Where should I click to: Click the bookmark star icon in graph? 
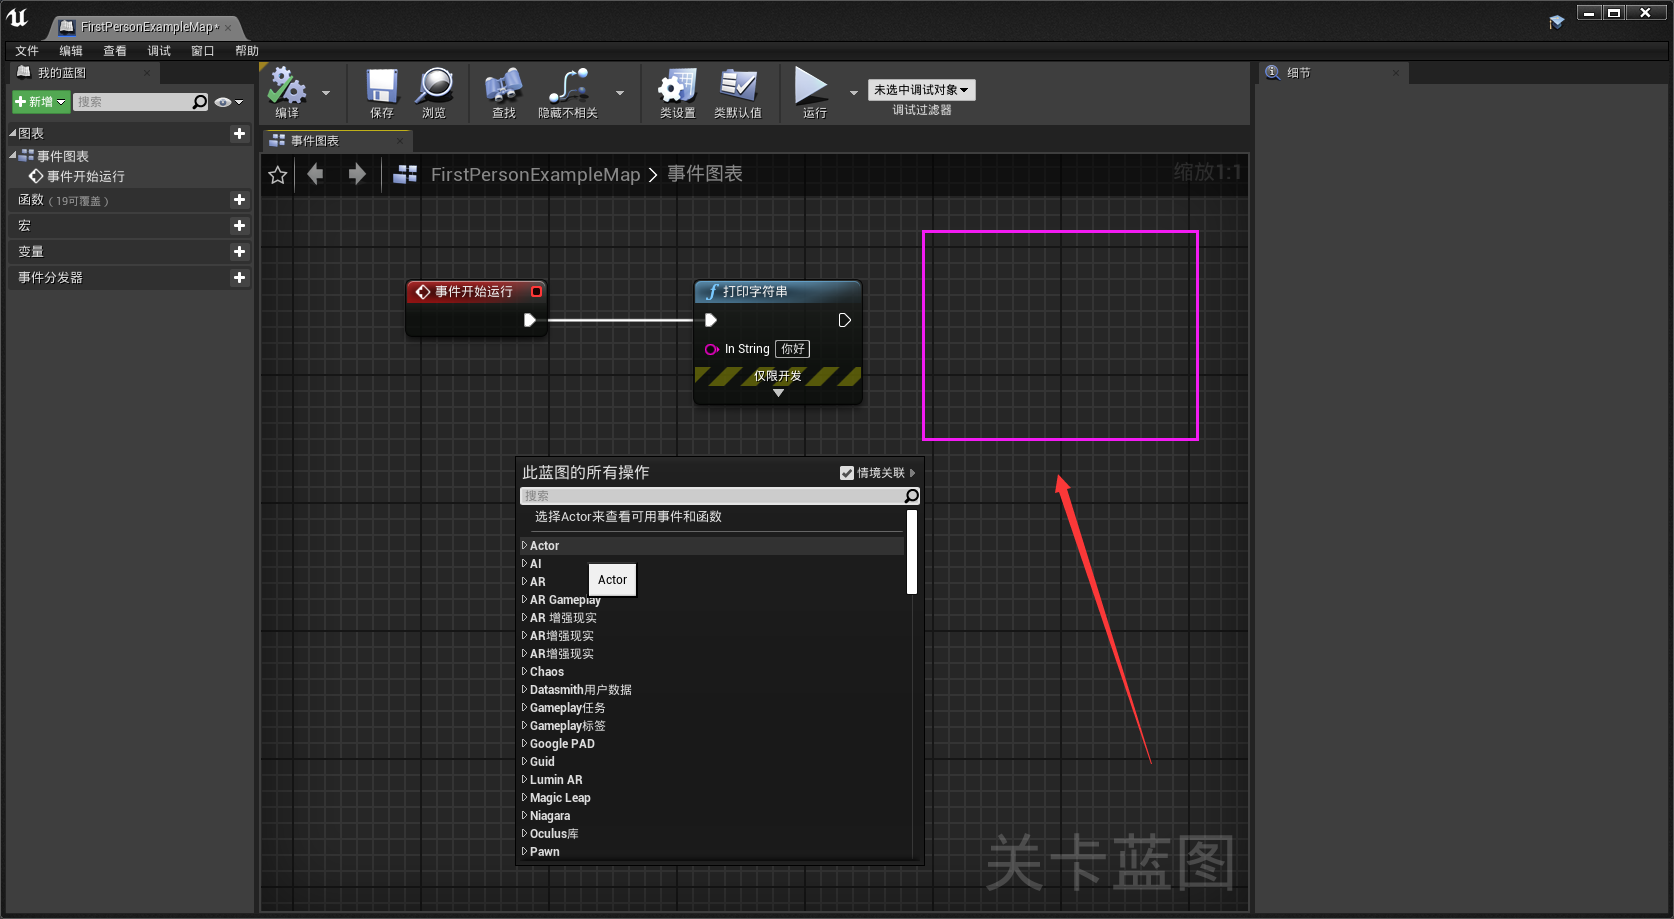(x=278, y=175)
